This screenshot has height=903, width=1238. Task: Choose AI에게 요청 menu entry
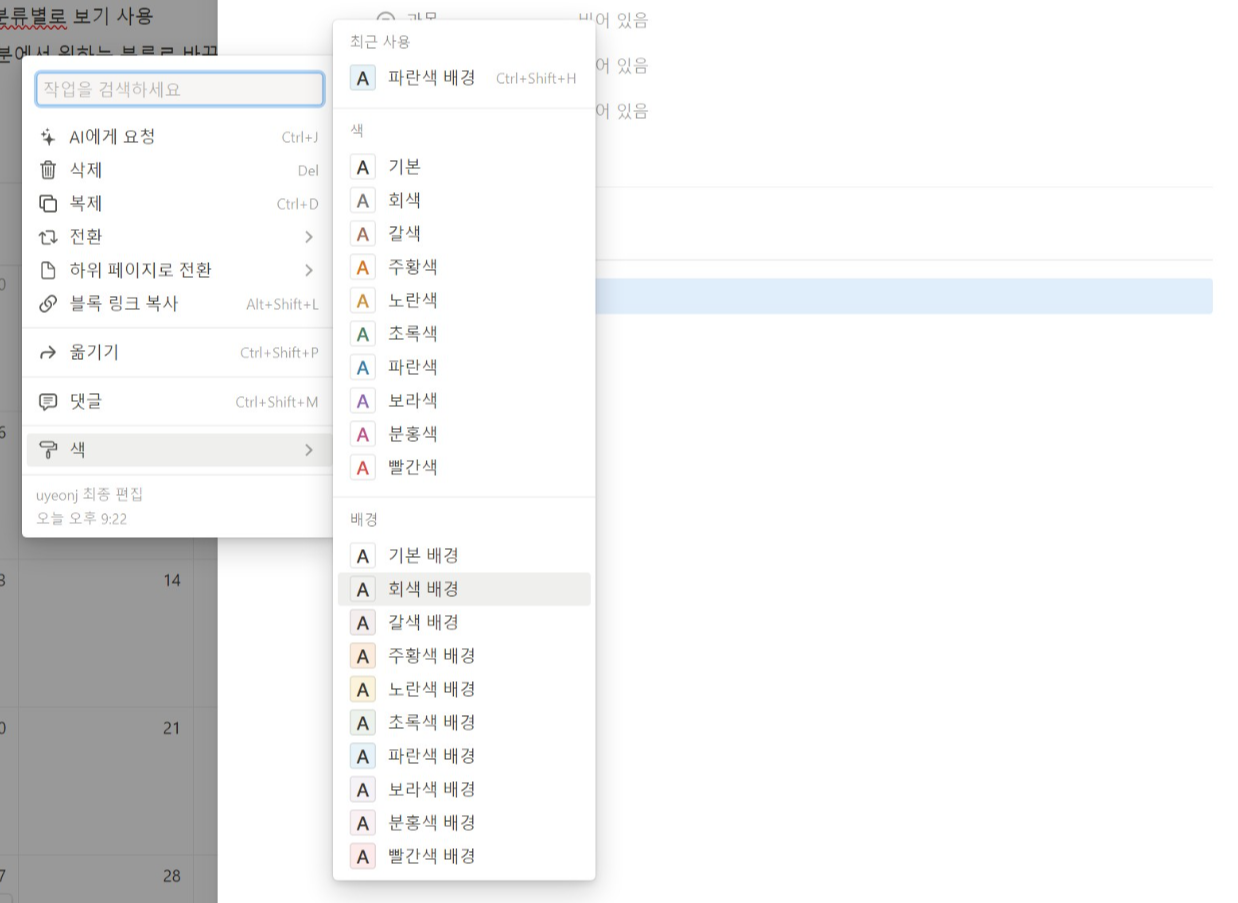coord(179,137)
